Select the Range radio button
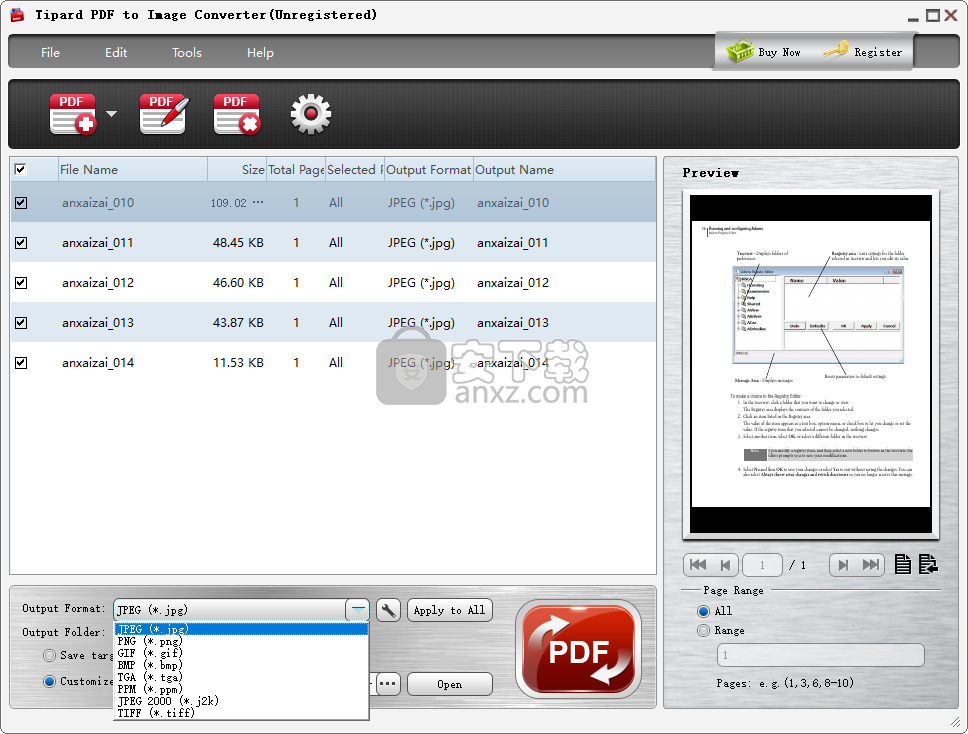Image resolution: width=968 pixels, height=734 pixels. 703,631
